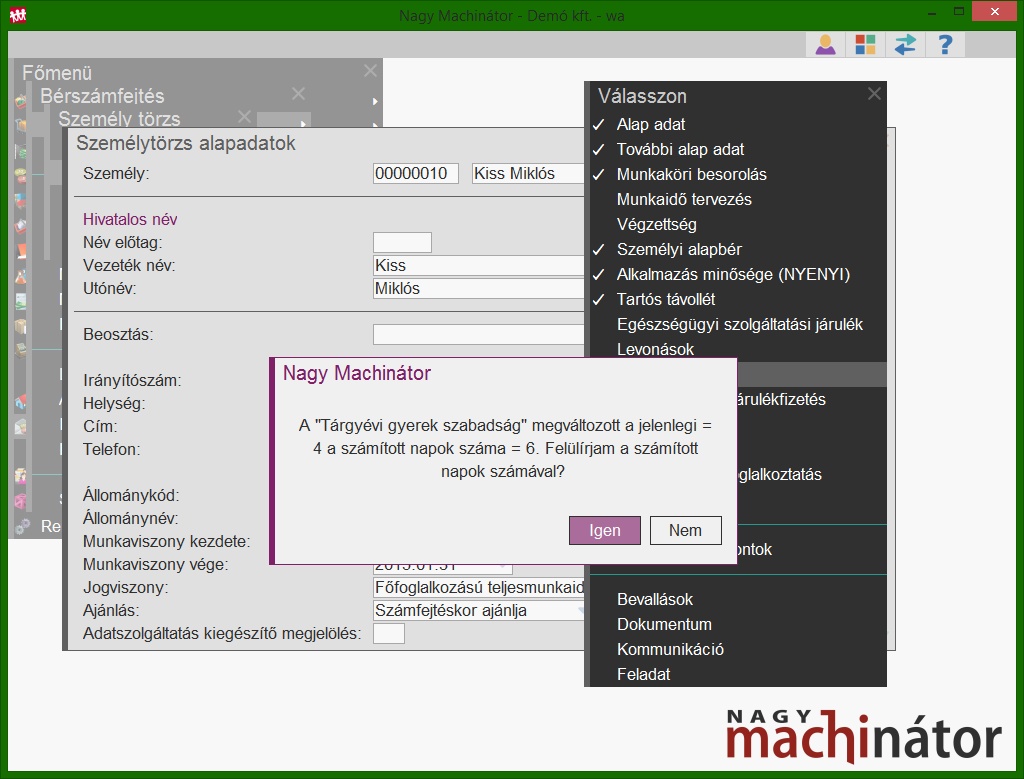Close the Bérszámfejtés submenu
The image size is (1024, 779).
298,93
